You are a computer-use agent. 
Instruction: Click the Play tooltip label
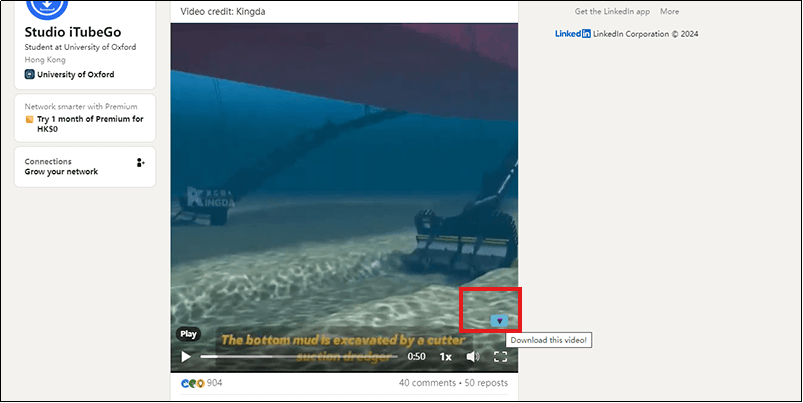click(x=188, y=334)
